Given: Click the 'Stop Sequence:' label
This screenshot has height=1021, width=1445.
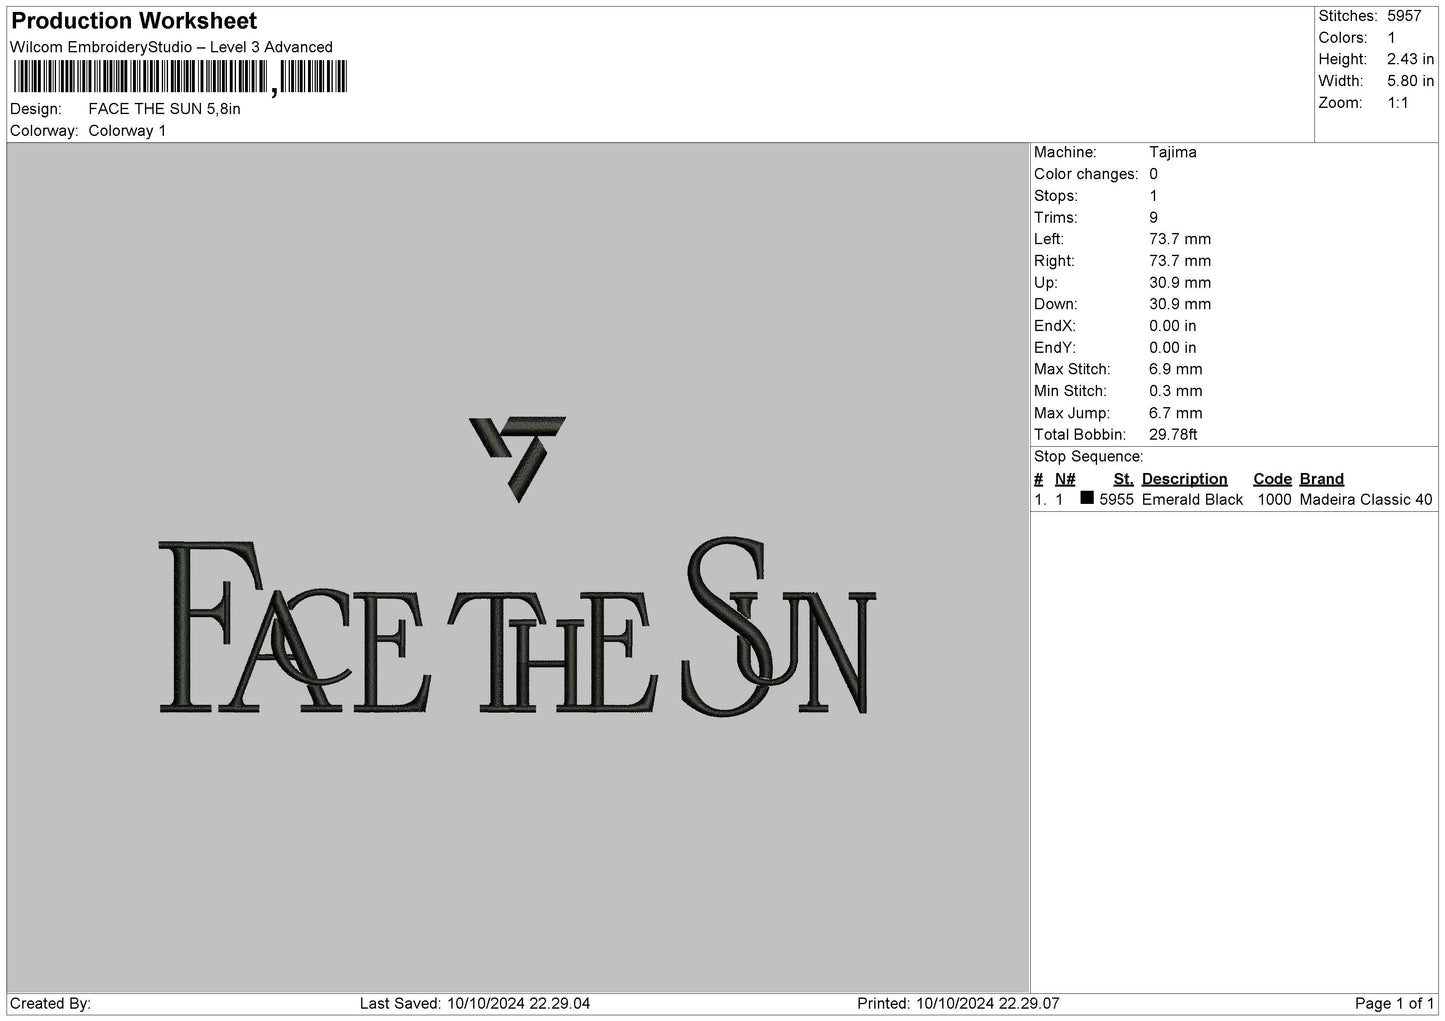Looking at the screenshot, I should [x=1089, y=457].
